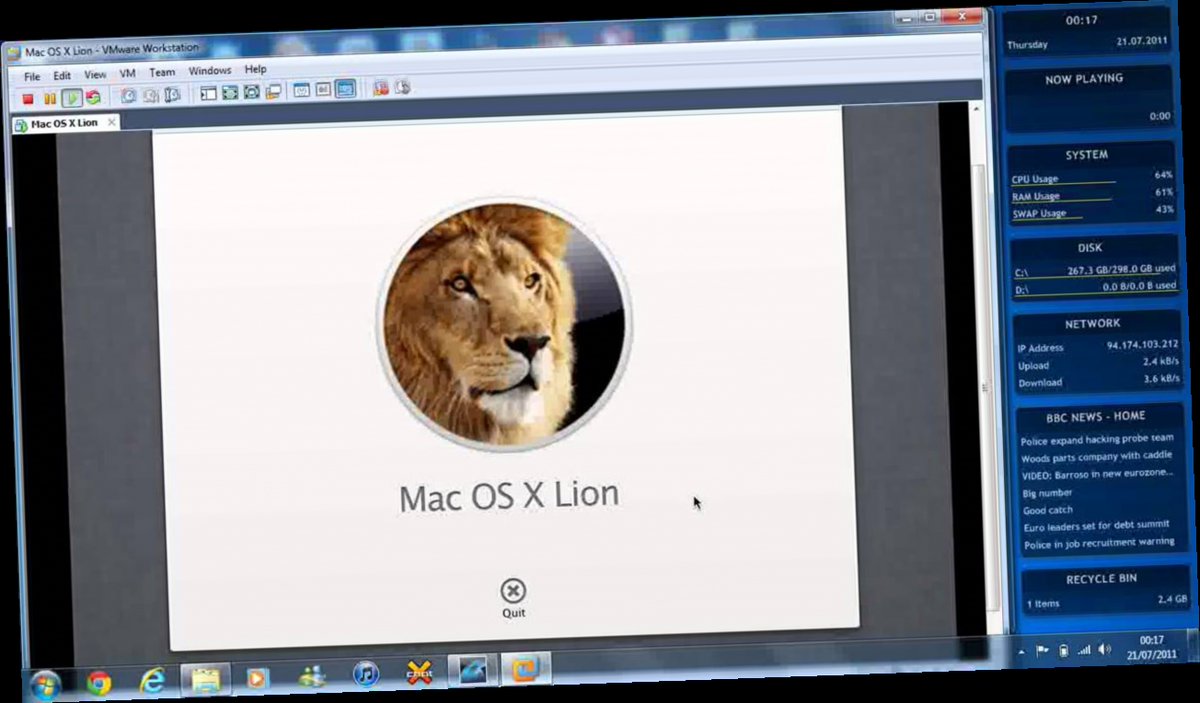Open the File menu
This screenshot has width=1200, height=703.
(x=32, y=76)
